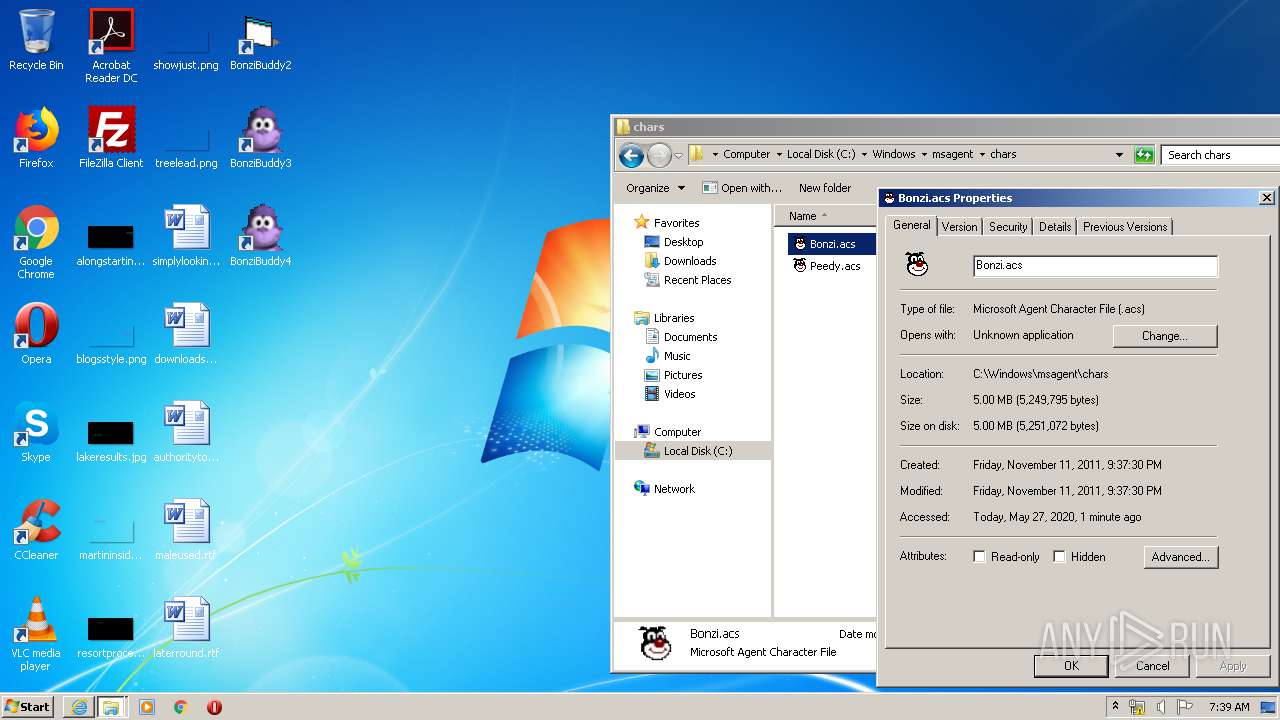Select the lakeresults.jpg desktop file
Viewport: 1280px width, 720px height.
[x=111, y=440]
